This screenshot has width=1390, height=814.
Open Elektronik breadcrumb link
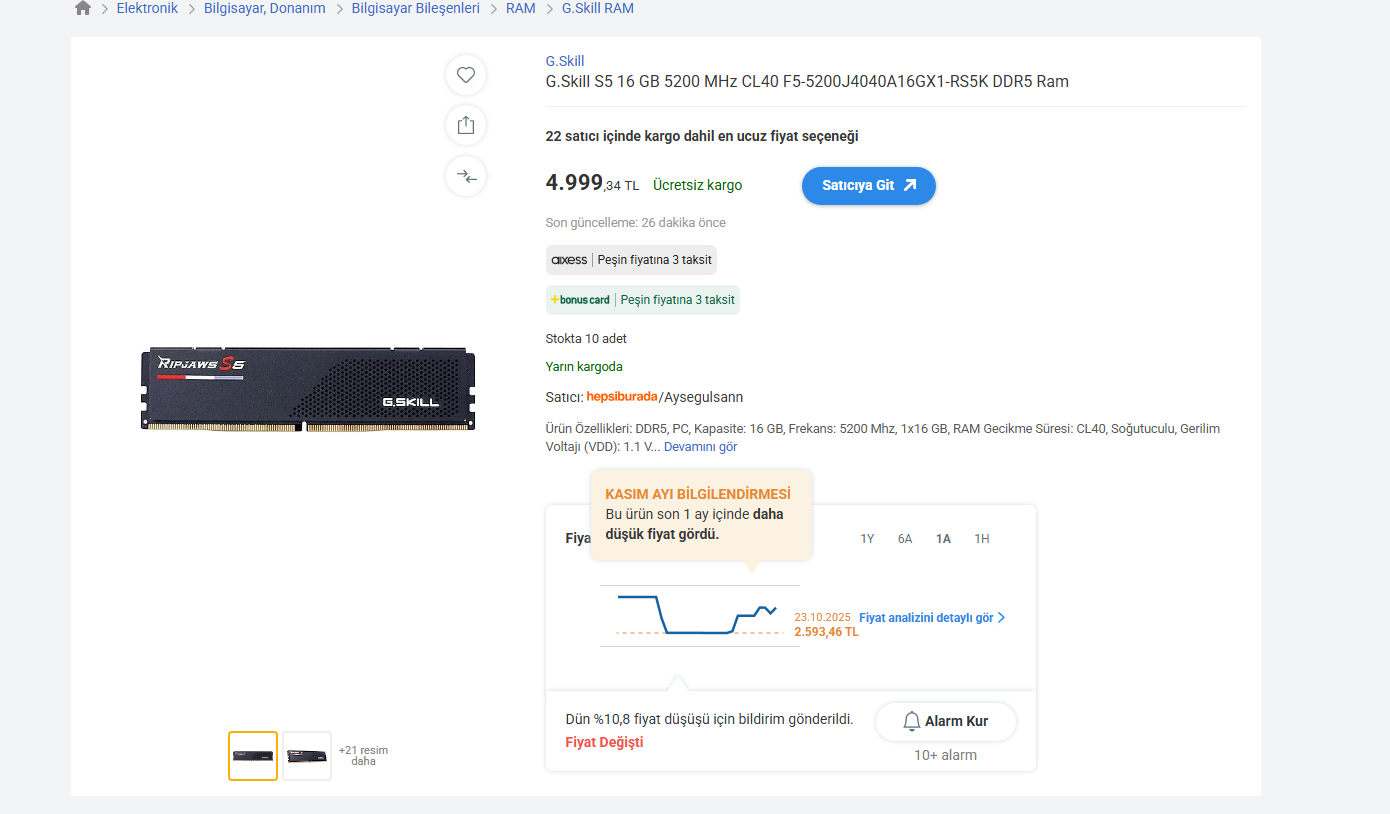tap(147, 8)
